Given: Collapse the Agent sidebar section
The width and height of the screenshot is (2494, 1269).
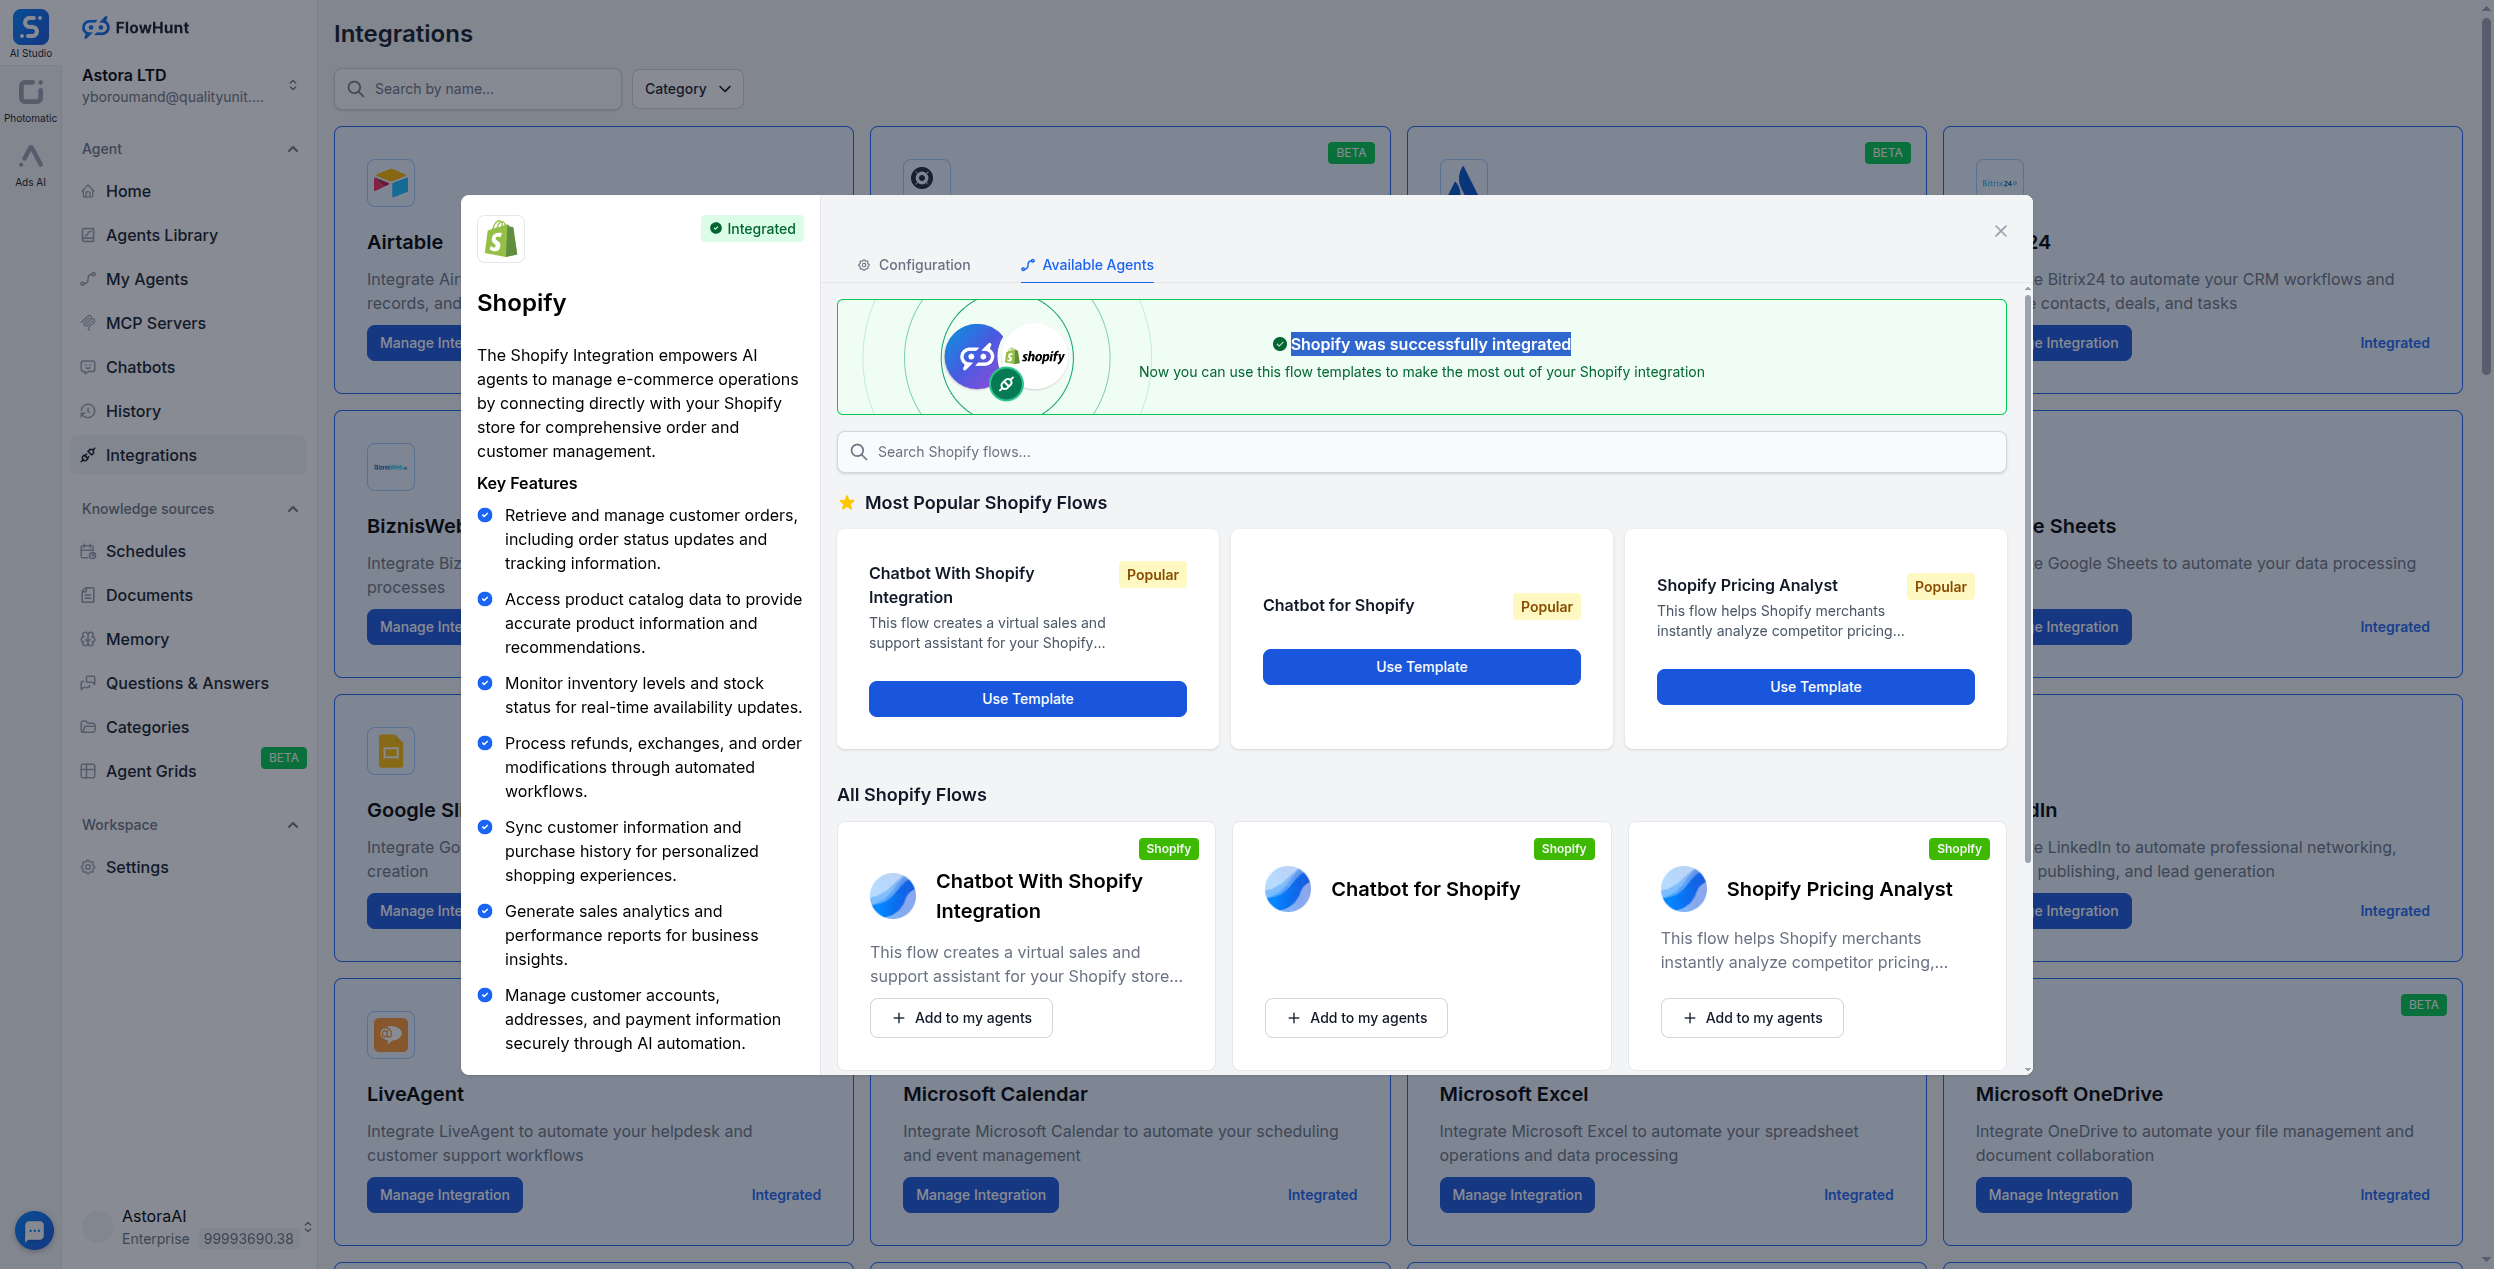Looking at the screenshot, I should coord(292,149).
